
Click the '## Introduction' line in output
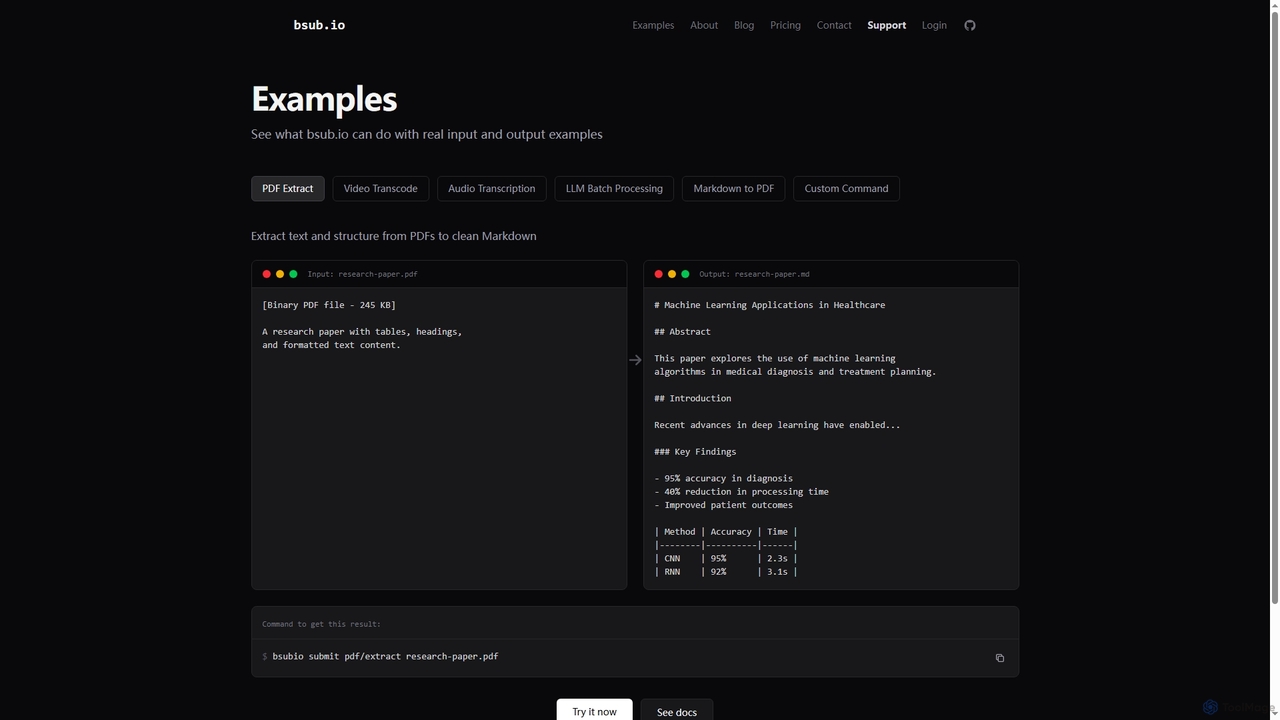coord(693,398)
